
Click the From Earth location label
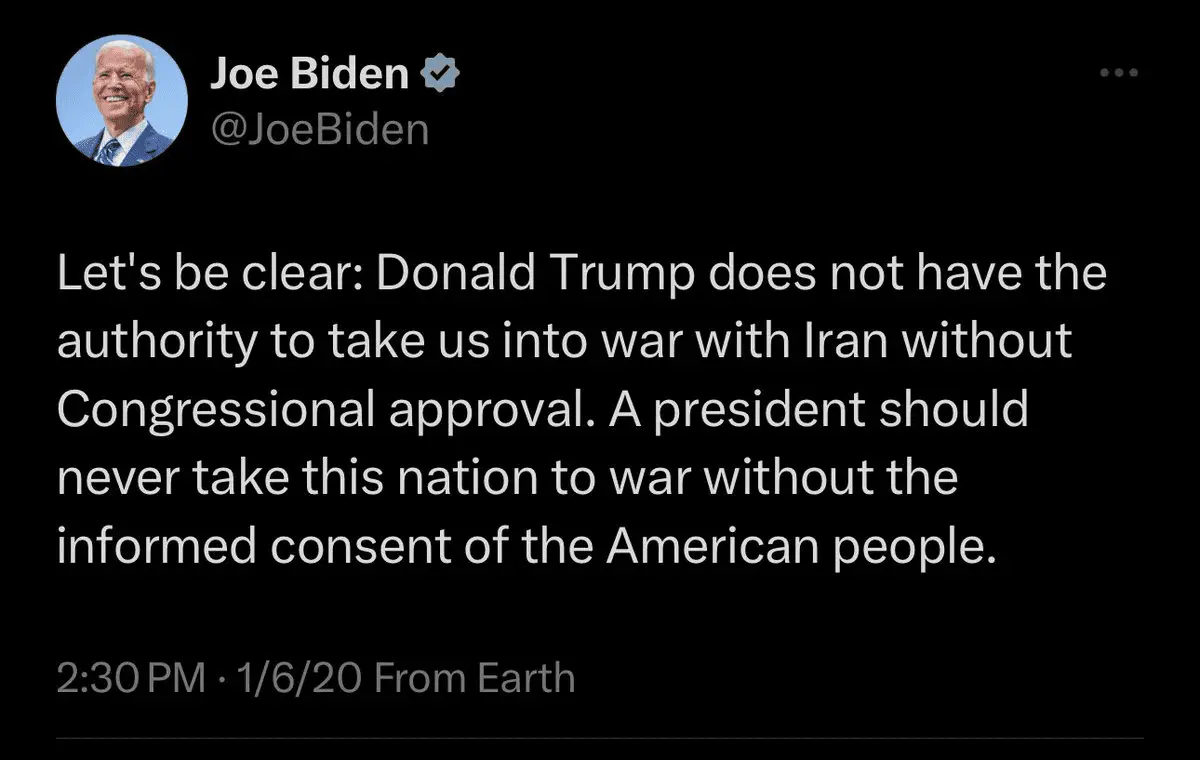pos(475,678)
